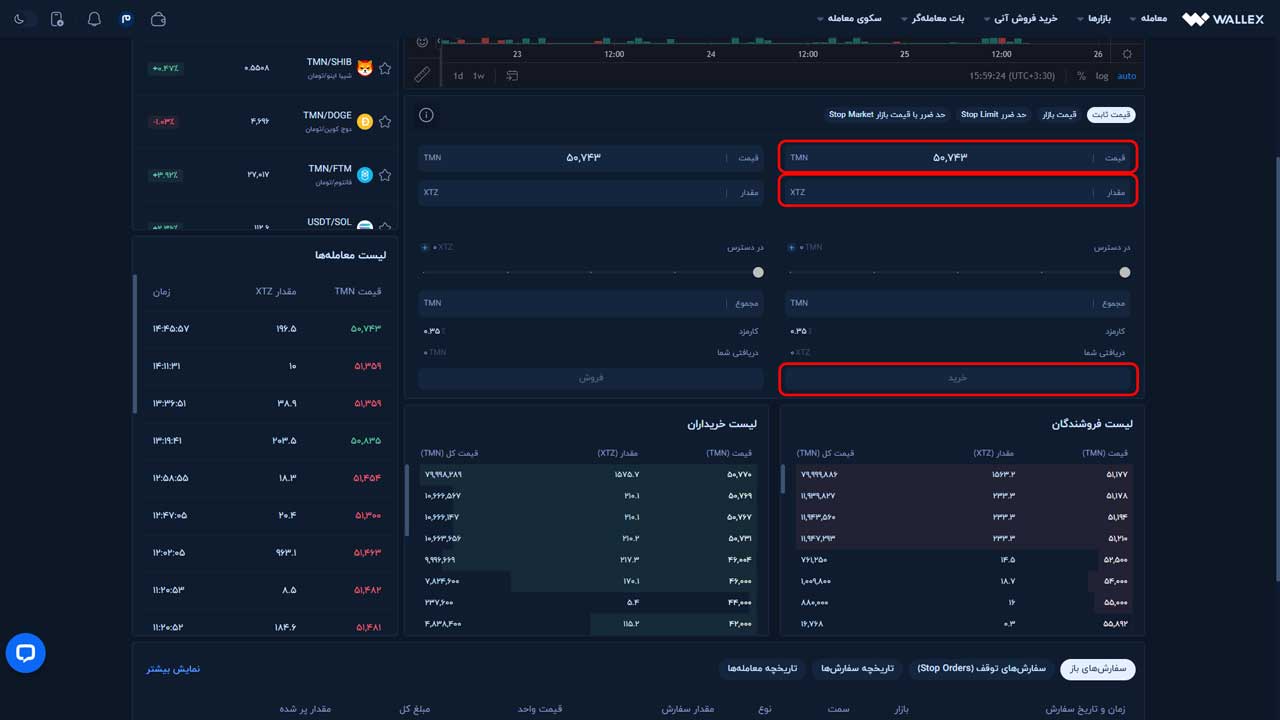Image resolution: width=1280 pixels, height=720 pixels.
Task: Click the chart time 15:59:24 (UTC+3:30)
Action: pyautogui.click(x=1011, y=76)
